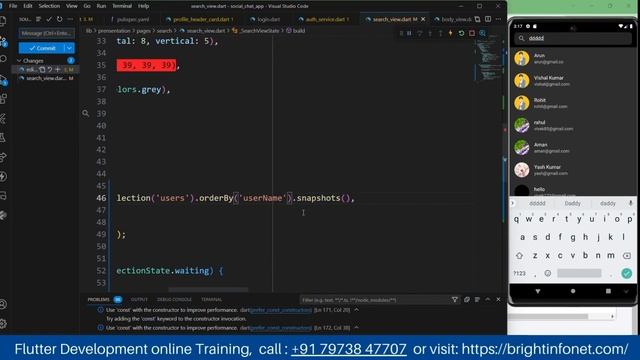Toggle Problems view as table

[x=477, y=300]
